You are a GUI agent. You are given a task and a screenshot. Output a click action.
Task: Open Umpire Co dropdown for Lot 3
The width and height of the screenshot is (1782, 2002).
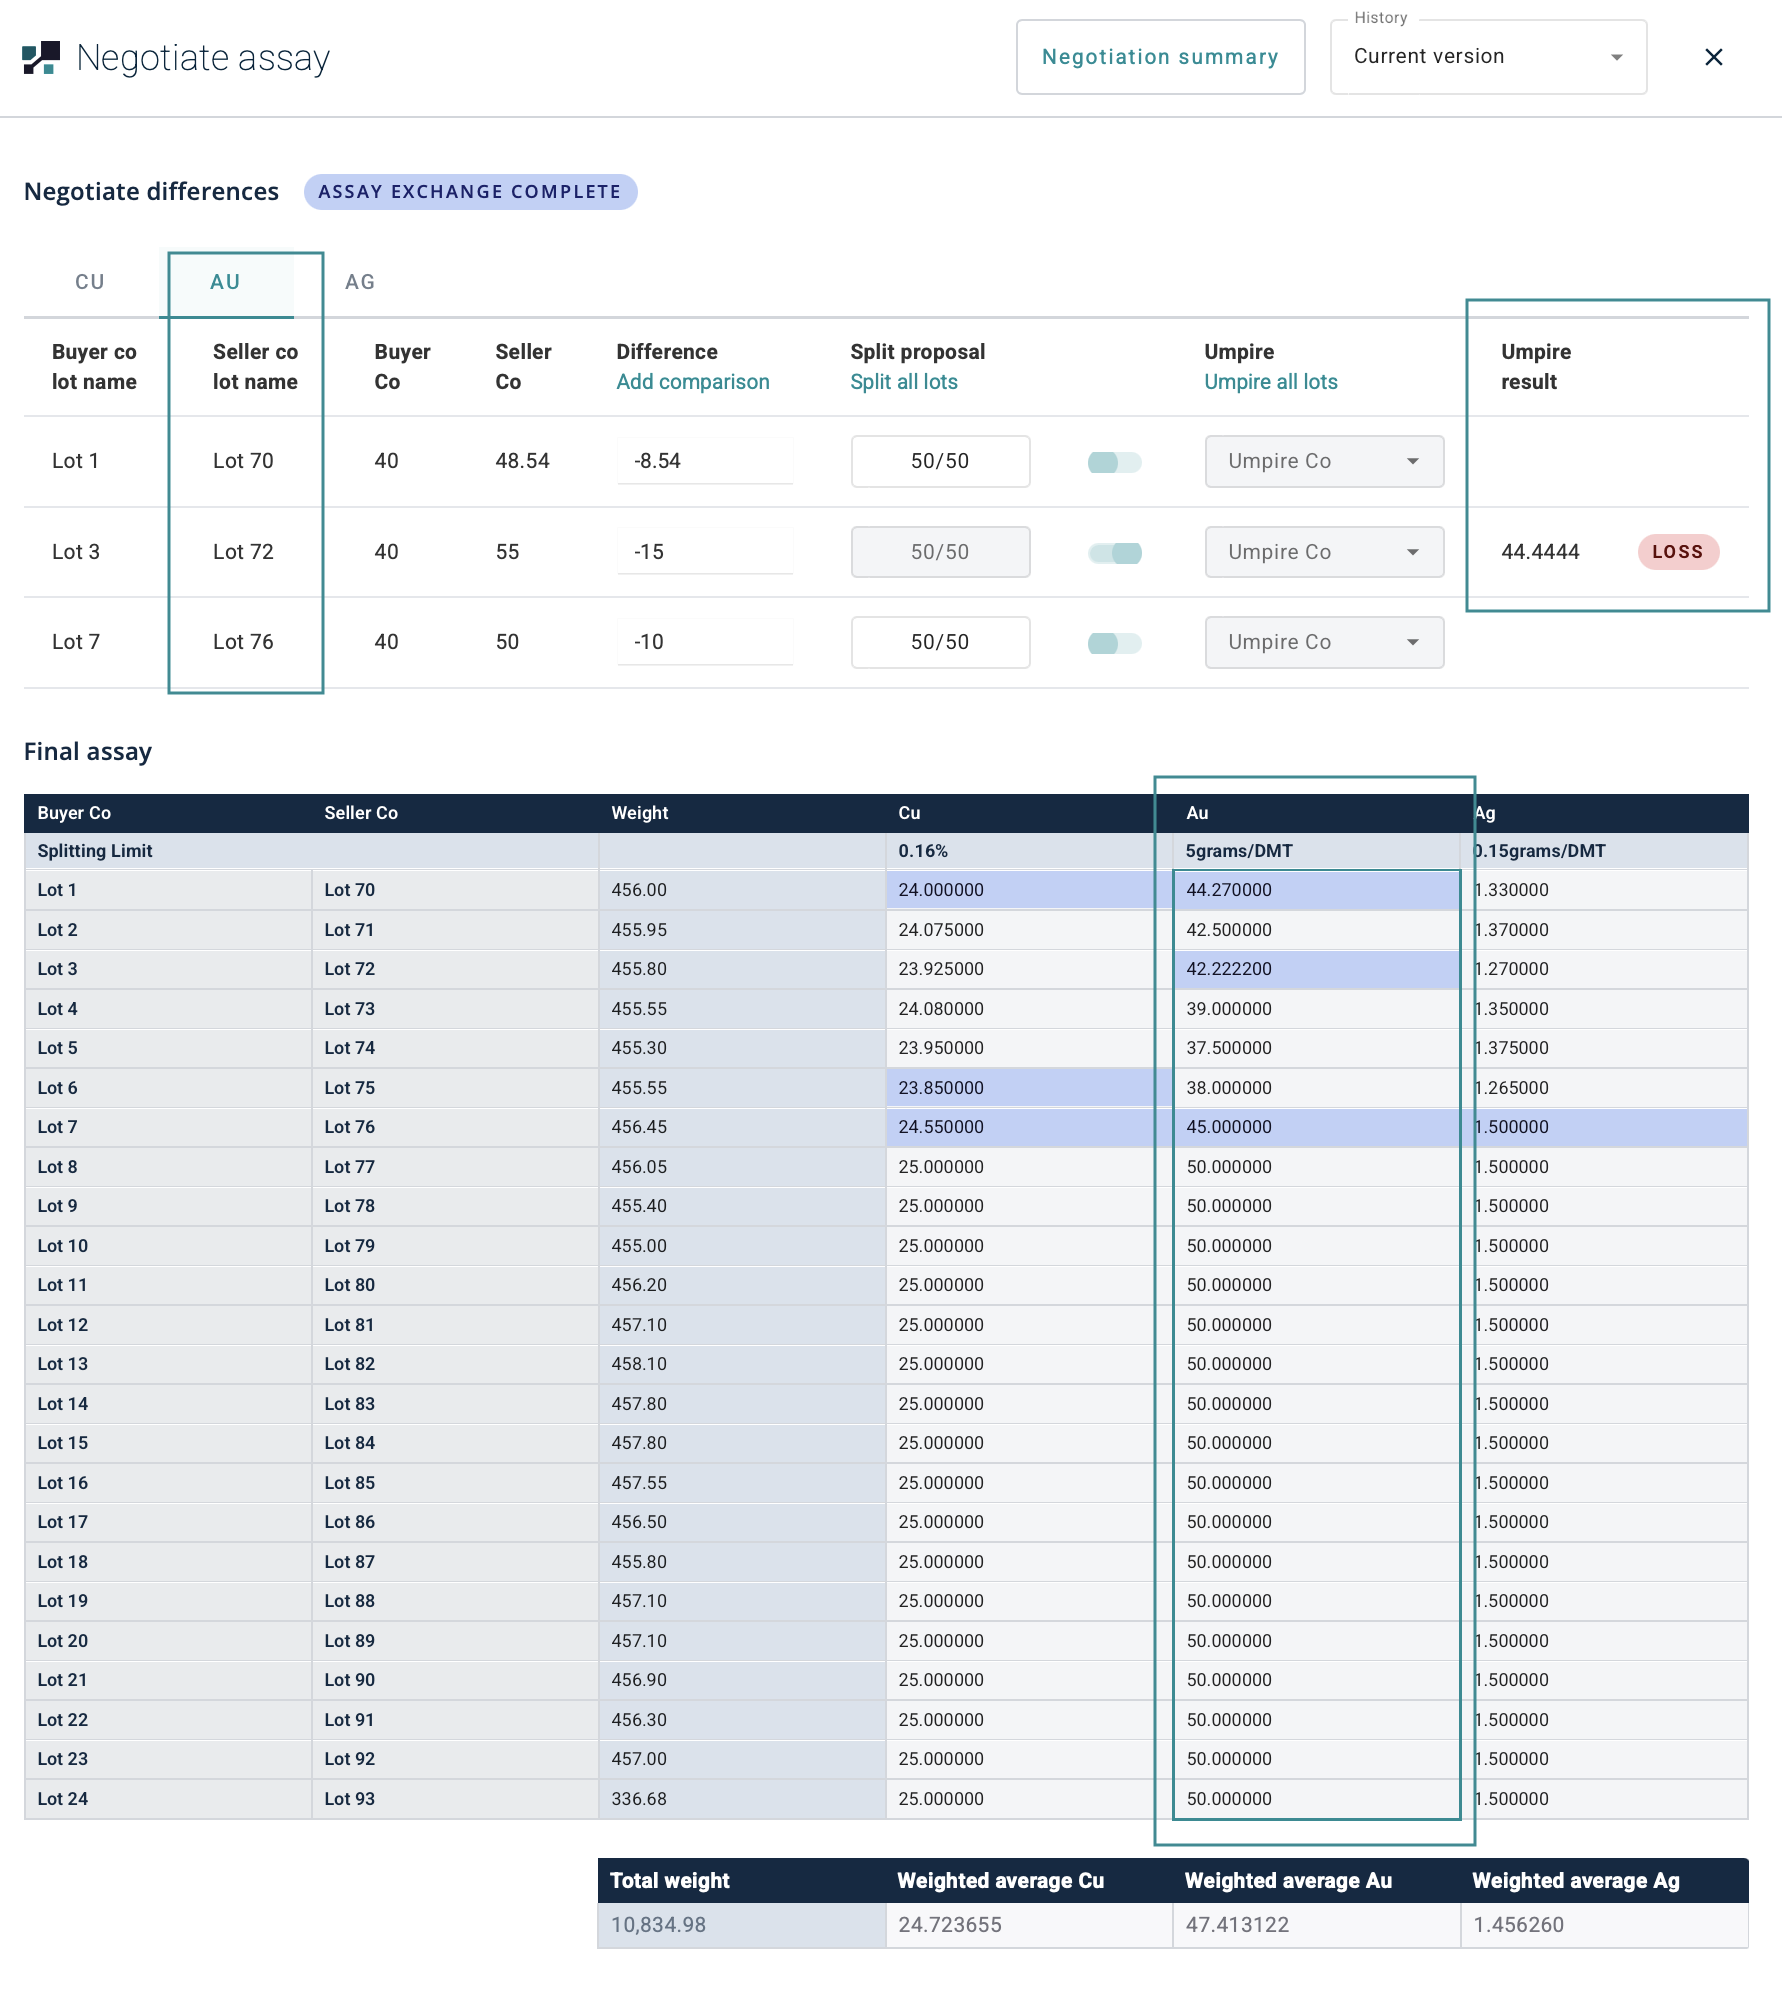(1323, 553)
